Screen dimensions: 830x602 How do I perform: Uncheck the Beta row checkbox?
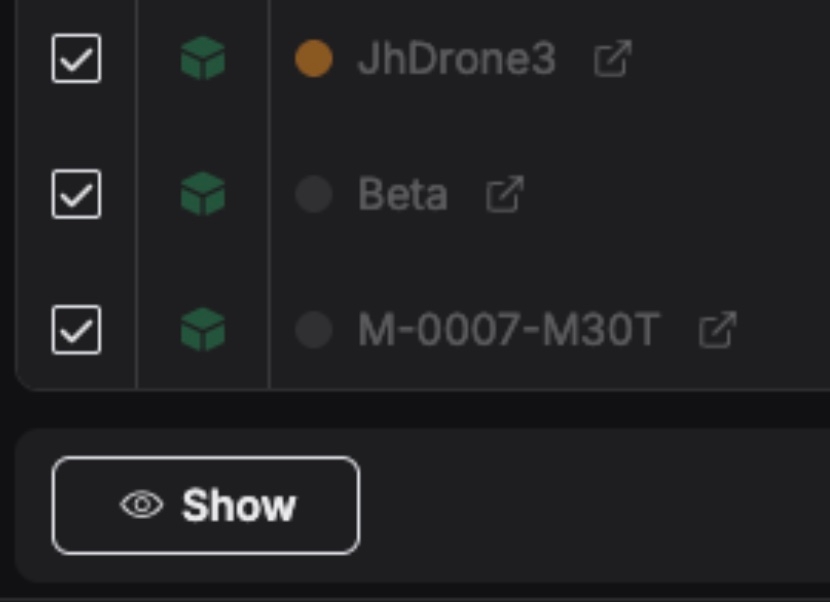click(76, 194)
